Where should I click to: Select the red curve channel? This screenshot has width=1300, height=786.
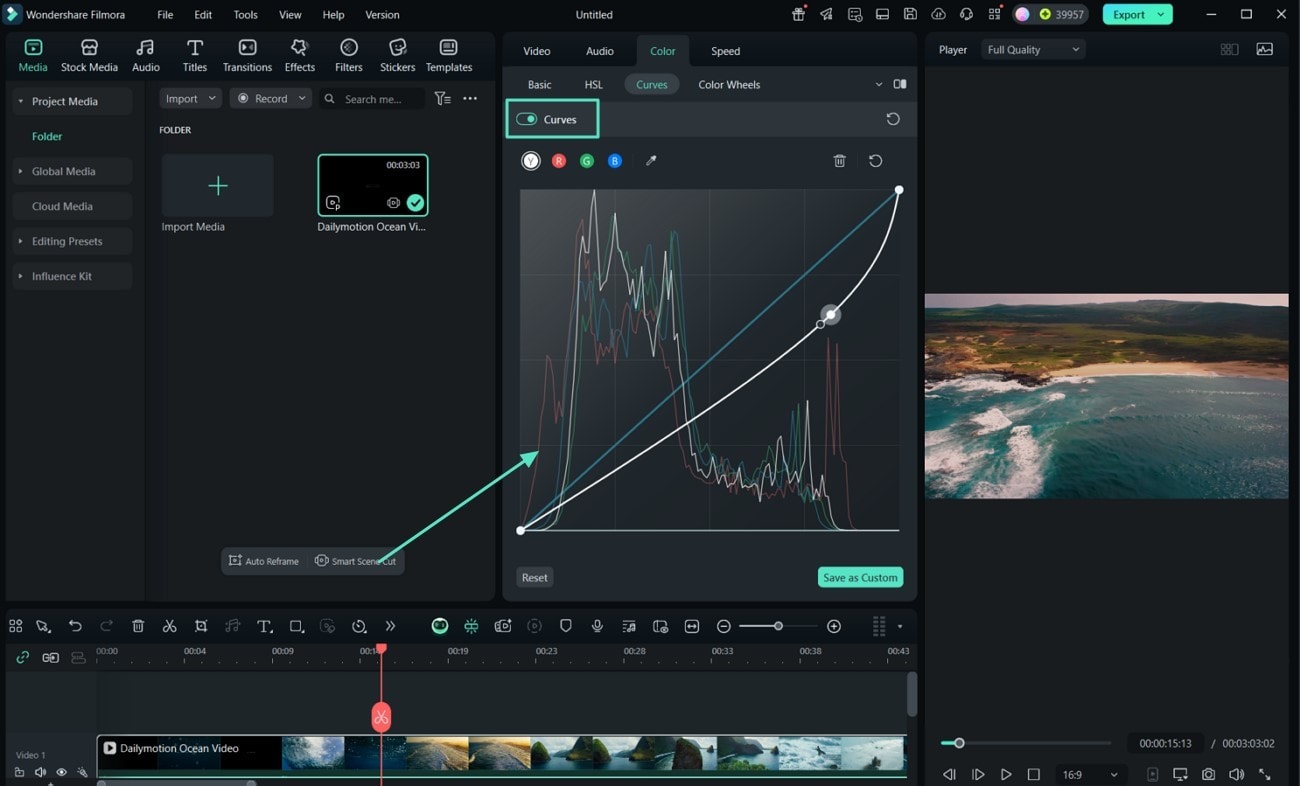coord(559,160)
